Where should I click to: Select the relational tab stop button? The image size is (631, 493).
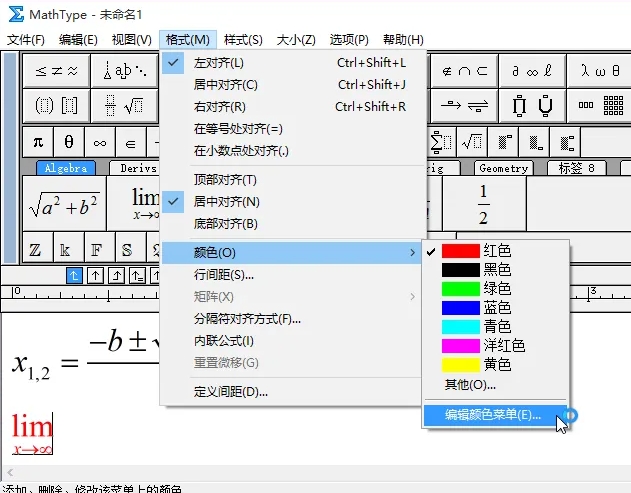(x=137, y=276)
